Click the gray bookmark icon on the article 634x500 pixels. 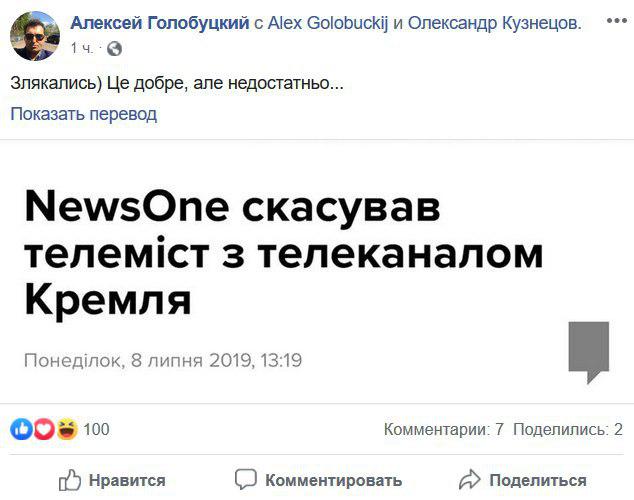point(588,351)
